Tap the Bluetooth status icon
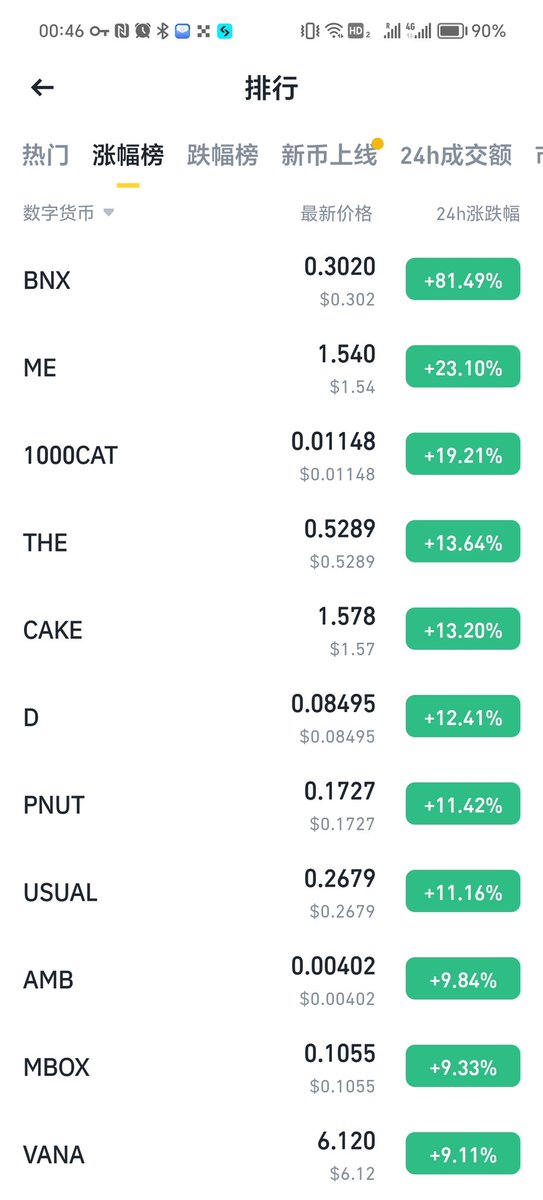543x1200 pixels. pyautogui.click(x=163, y=31)
